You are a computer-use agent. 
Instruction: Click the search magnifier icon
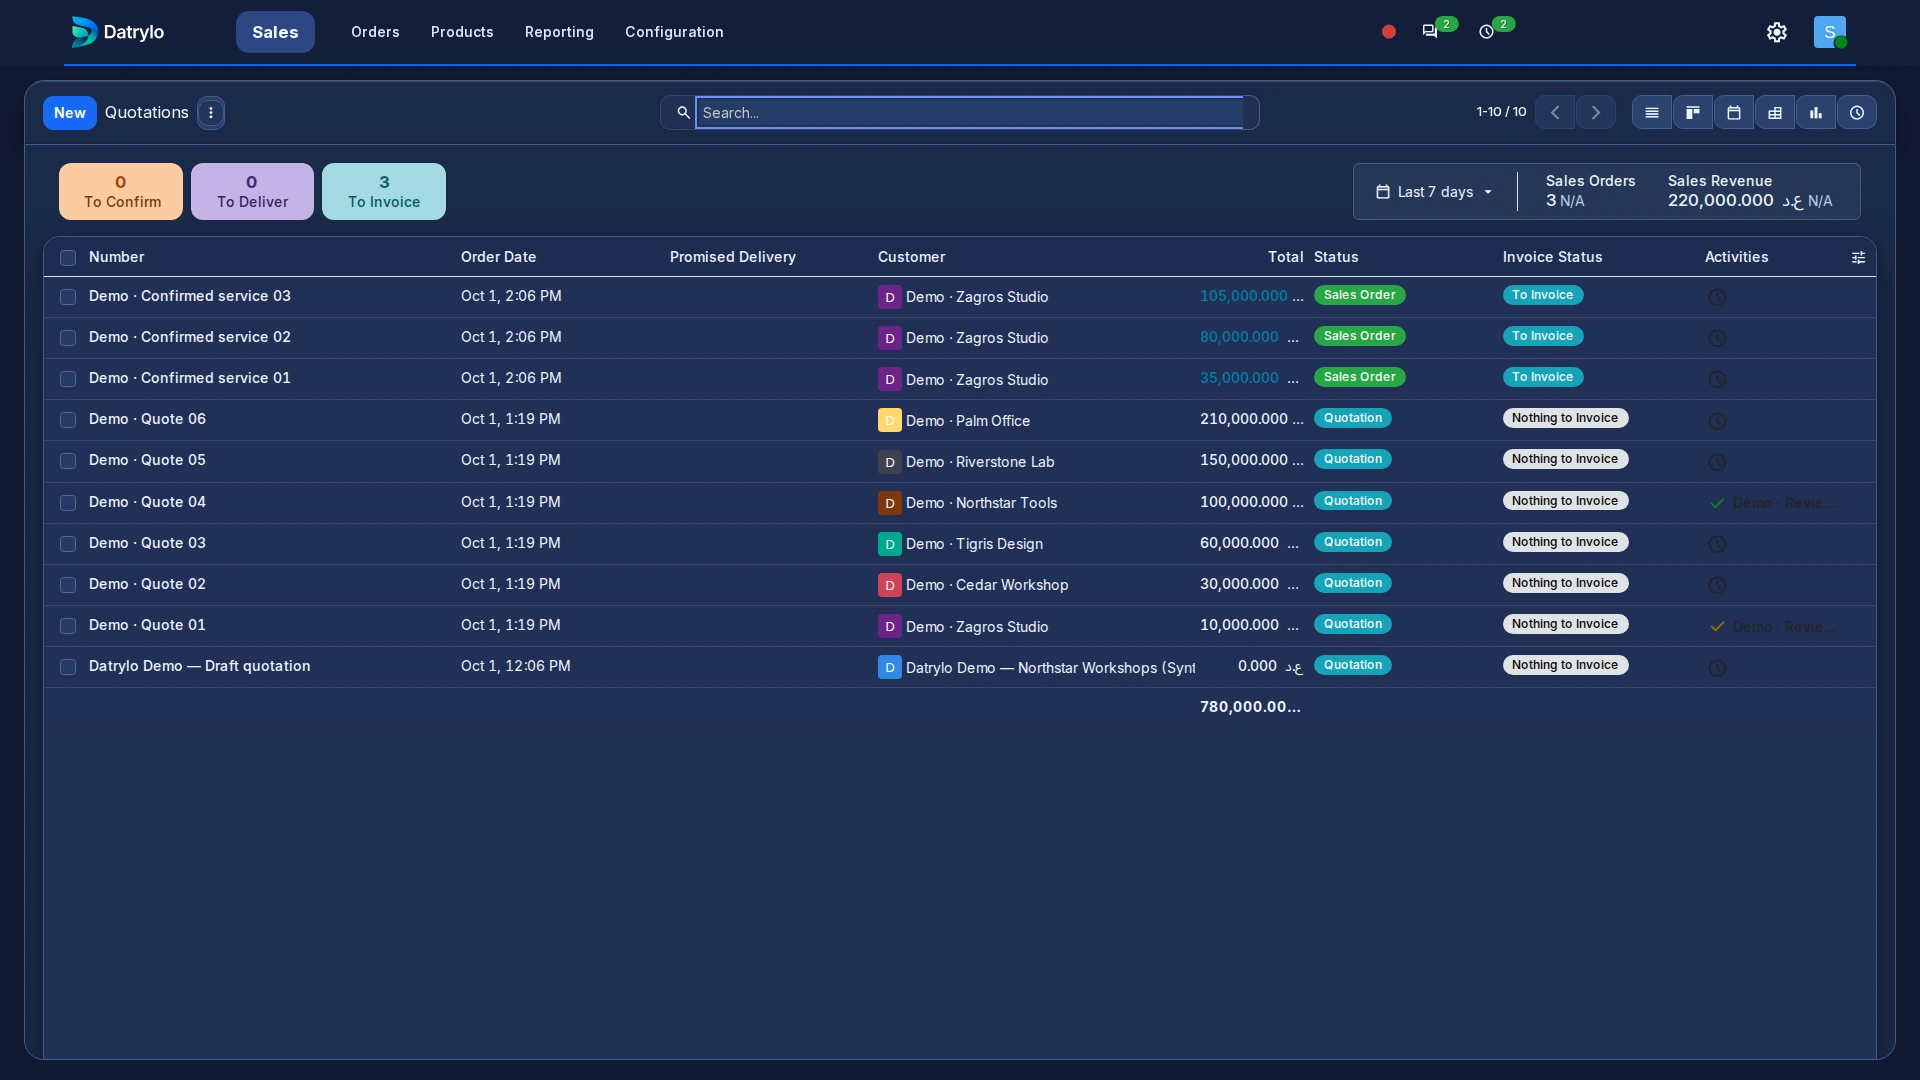pyautogui.click(x=683, y=113)
